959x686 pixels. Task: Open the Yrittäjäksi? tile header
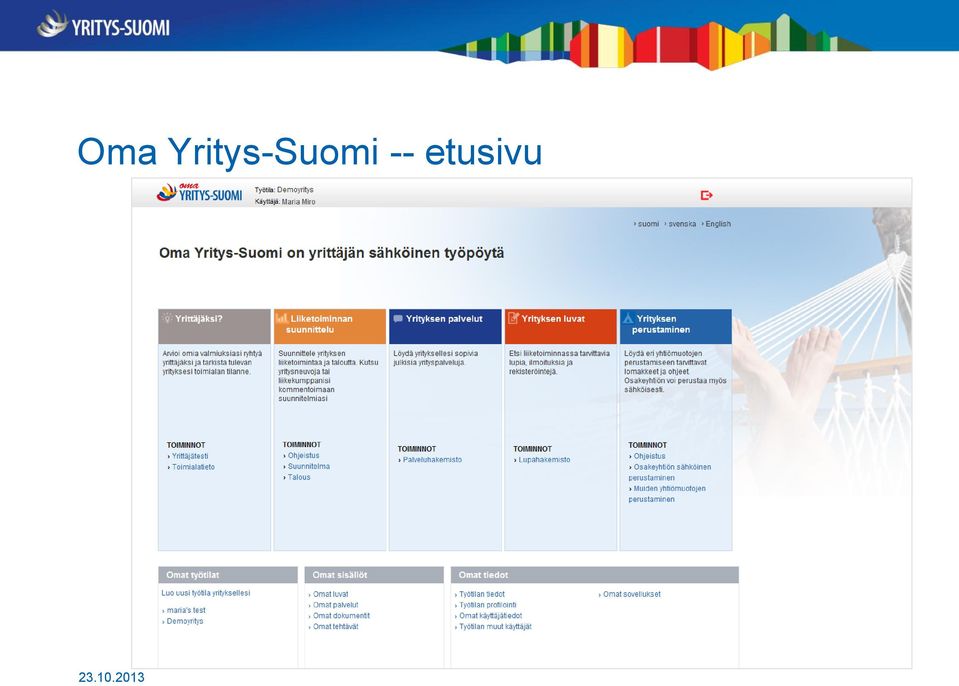point(214,326)
